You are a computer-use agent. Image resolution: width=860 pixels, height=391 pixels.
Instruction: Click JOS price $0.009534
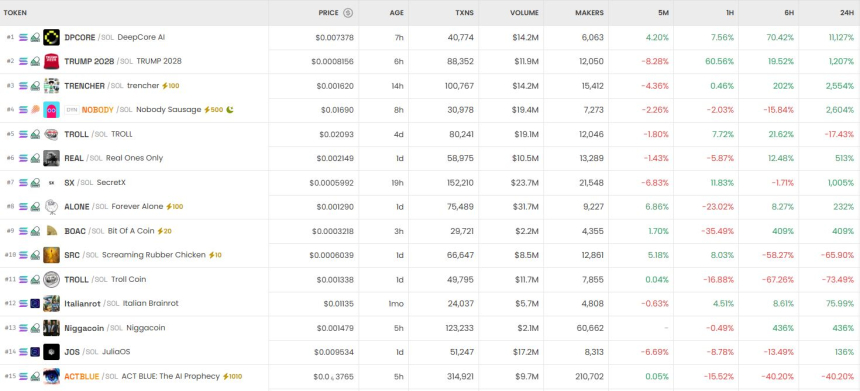pos(334,352)
